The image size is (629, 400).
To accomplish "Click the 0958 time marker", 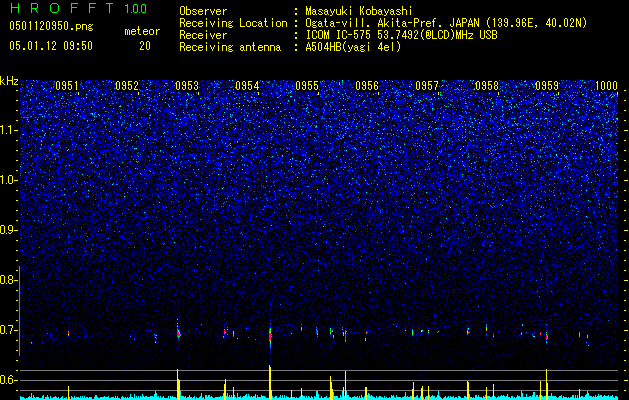I will click(487, 86).
